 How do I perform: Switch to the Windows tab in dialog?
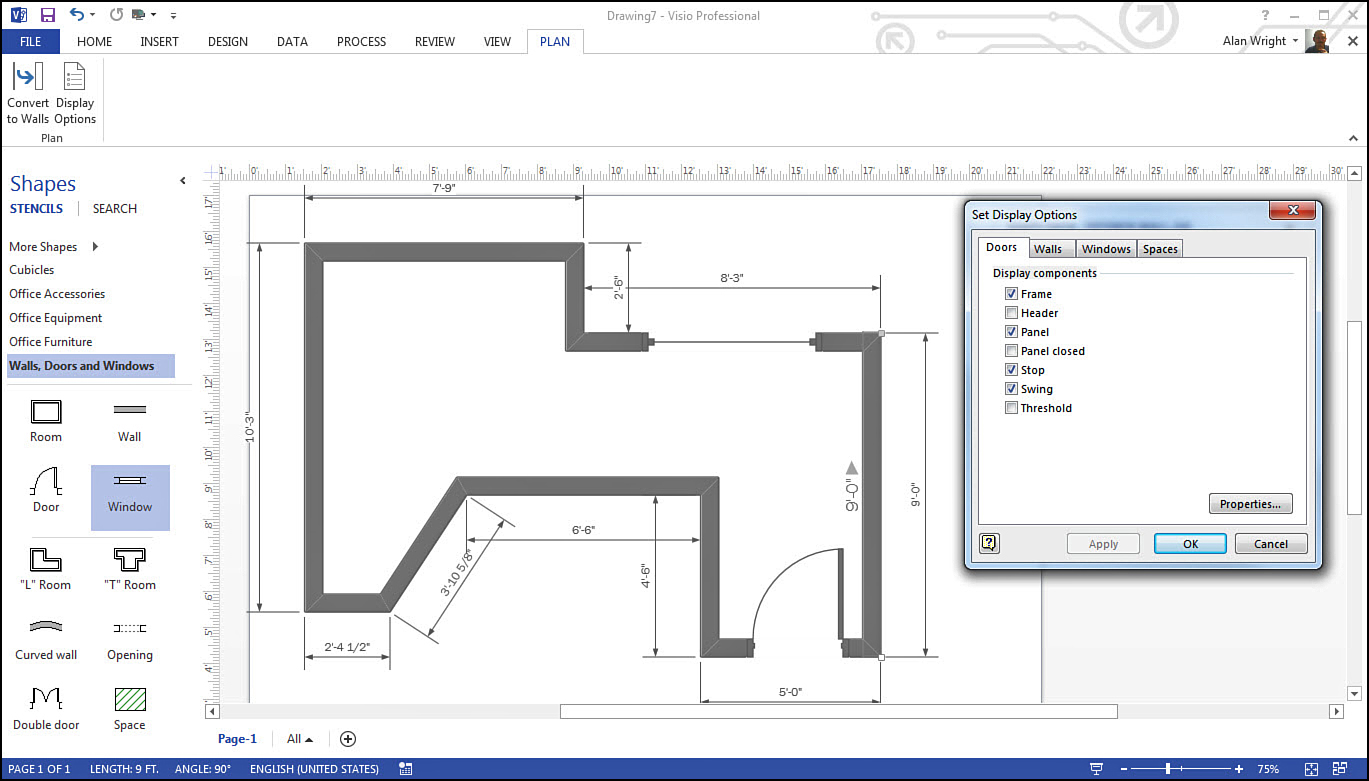pyautogui.click(x=1106, y=249)
